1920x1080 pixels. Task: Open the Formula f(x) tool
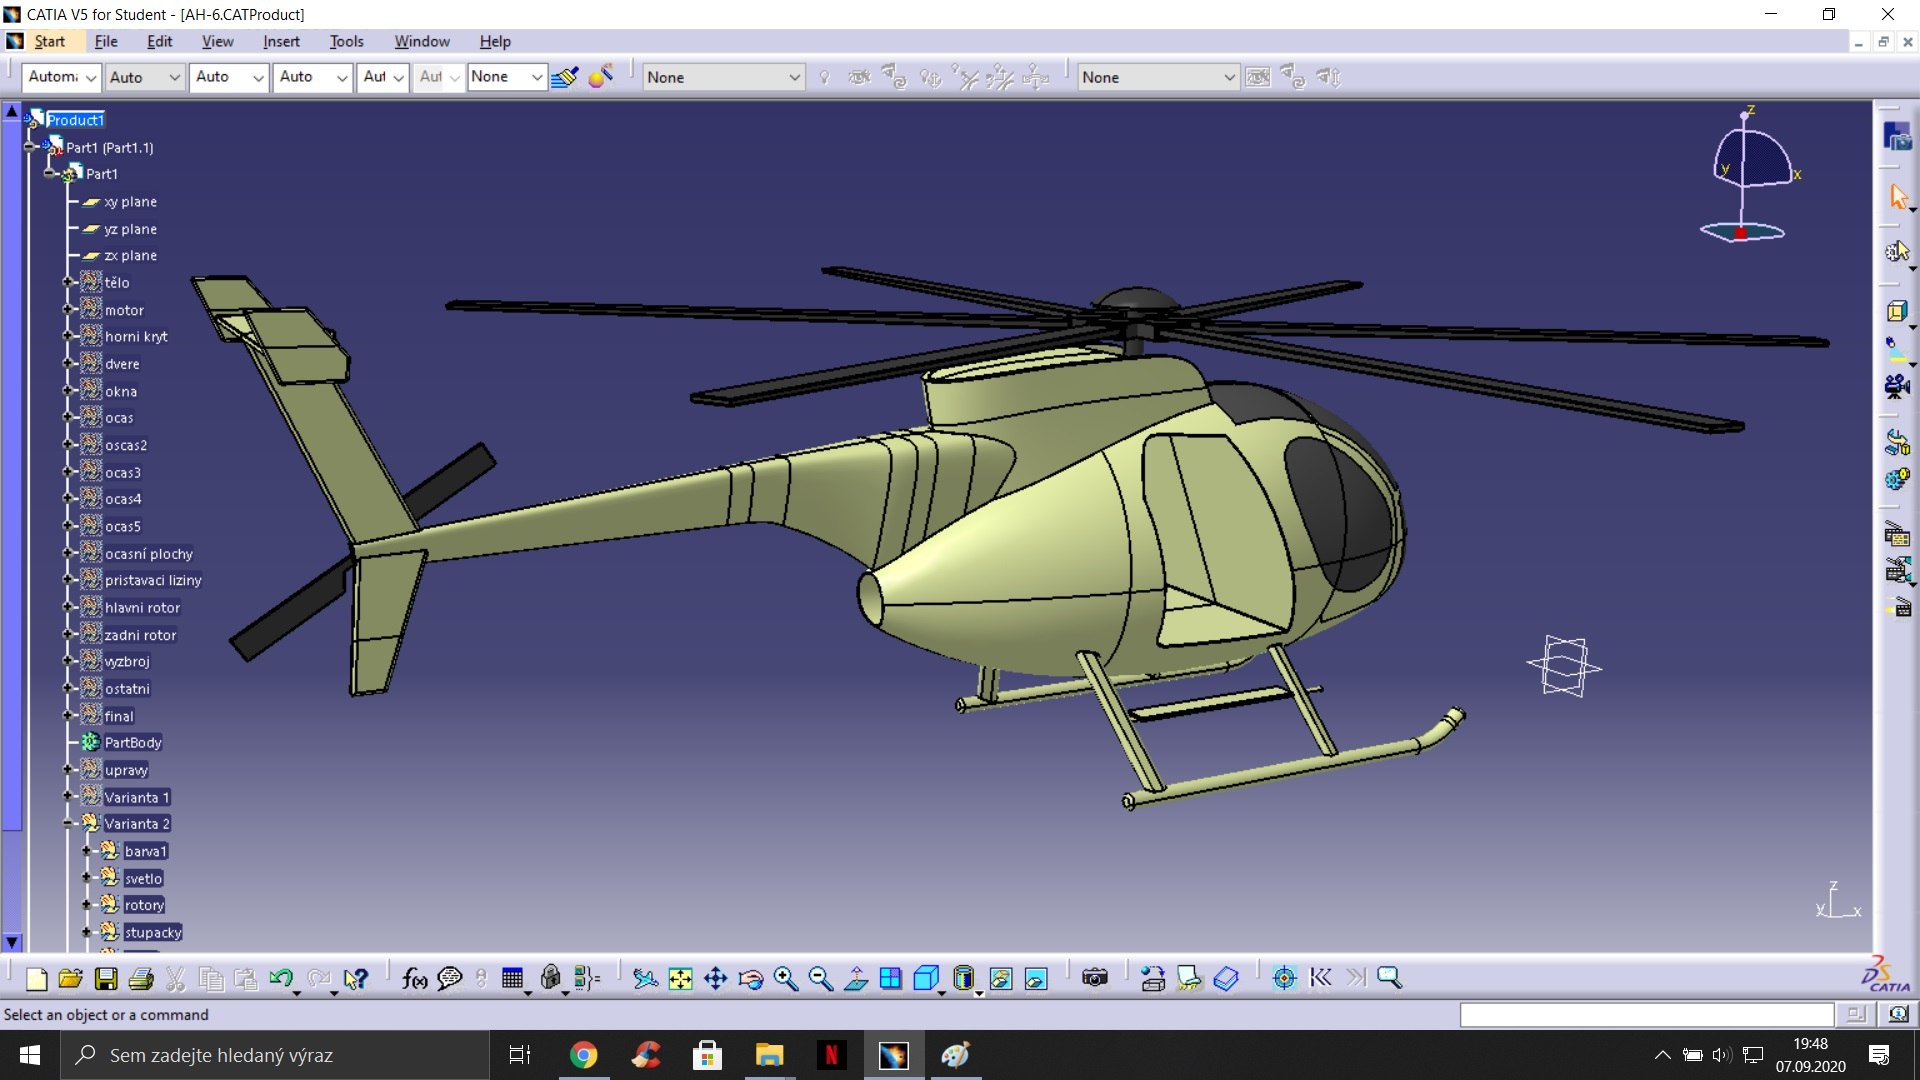[x=414, y=979]
